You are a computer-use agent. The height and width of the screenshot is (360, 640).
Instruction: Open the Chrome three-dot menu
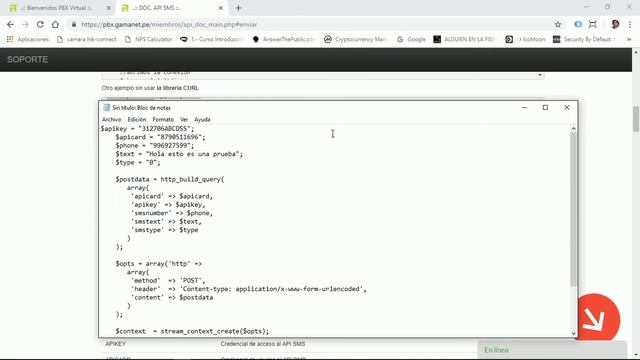(630, 24)
